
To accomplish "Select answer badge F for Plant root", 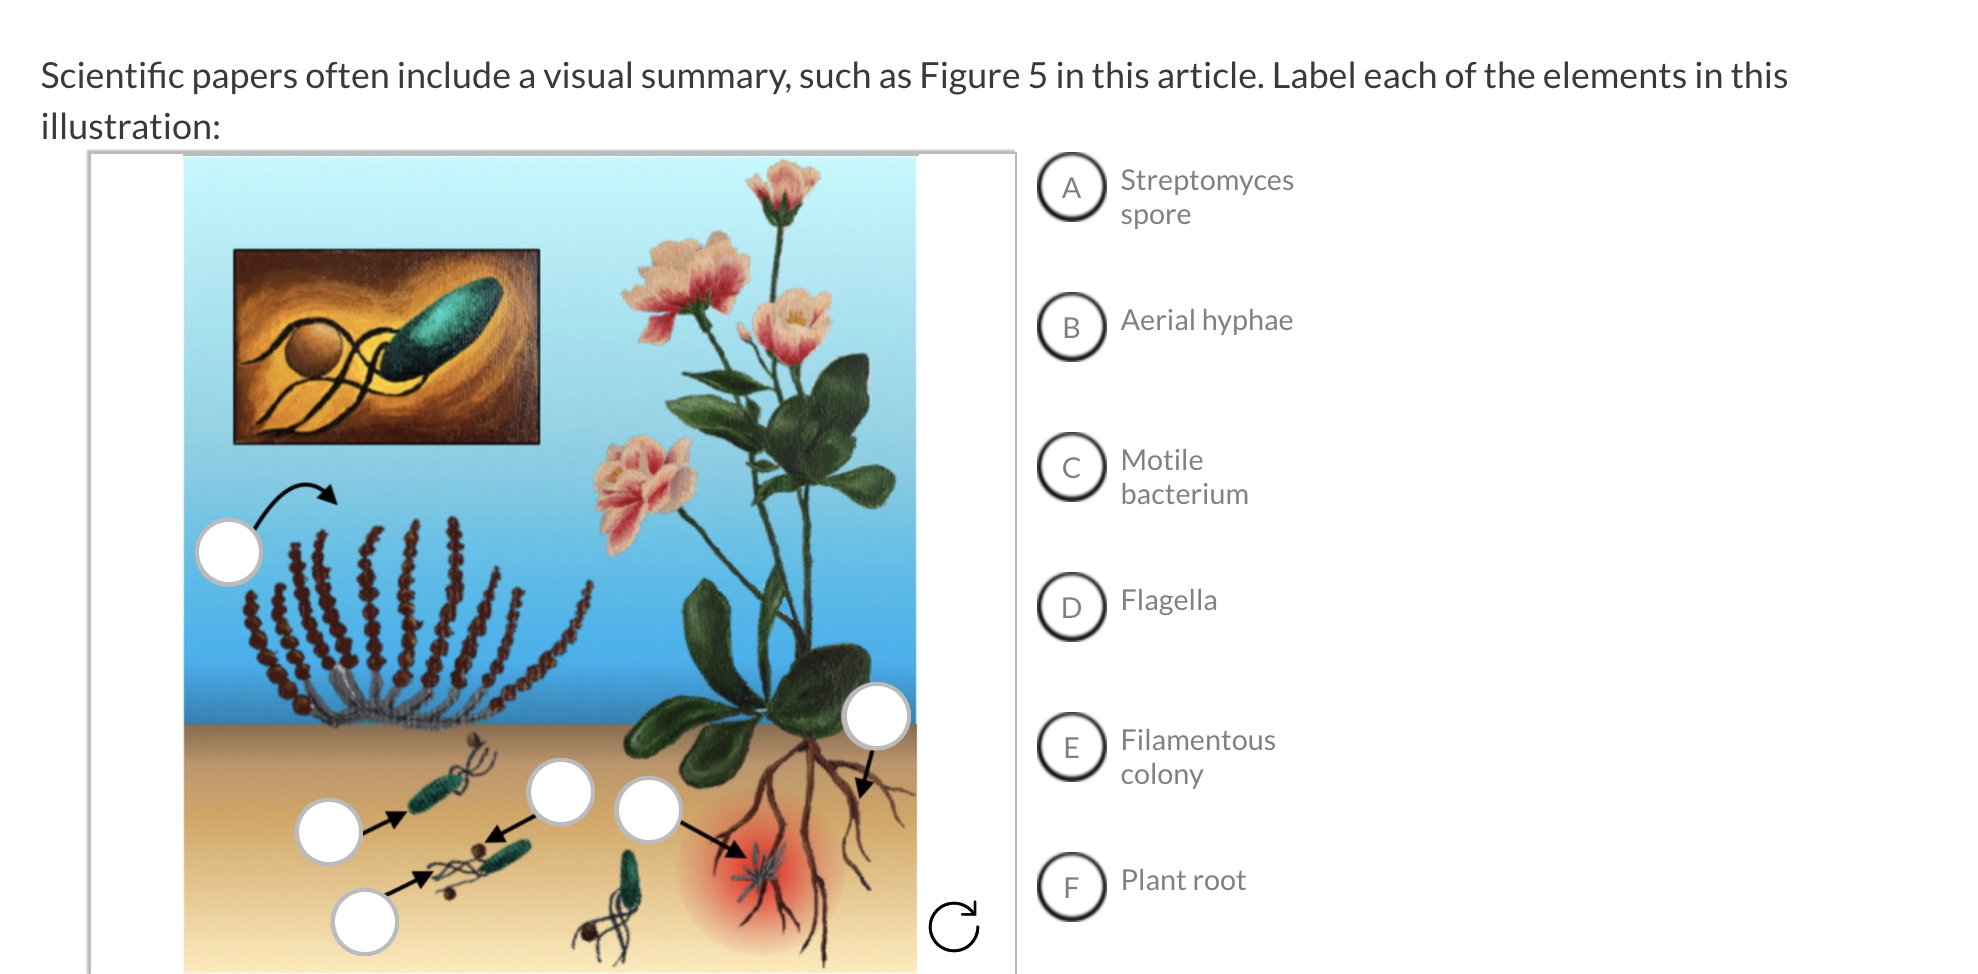I will click(x=1071, y=887).
